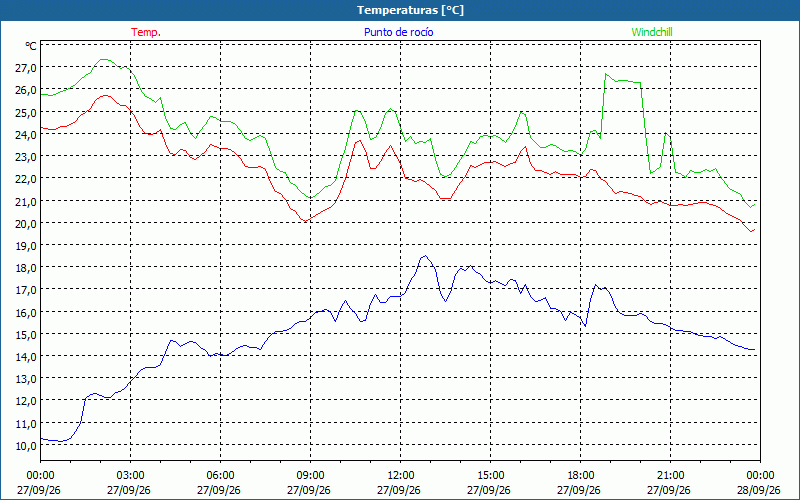Viewport: 800px width, 500px height.
Task: Click the 27,0 y-axis value
Action: 26,68
